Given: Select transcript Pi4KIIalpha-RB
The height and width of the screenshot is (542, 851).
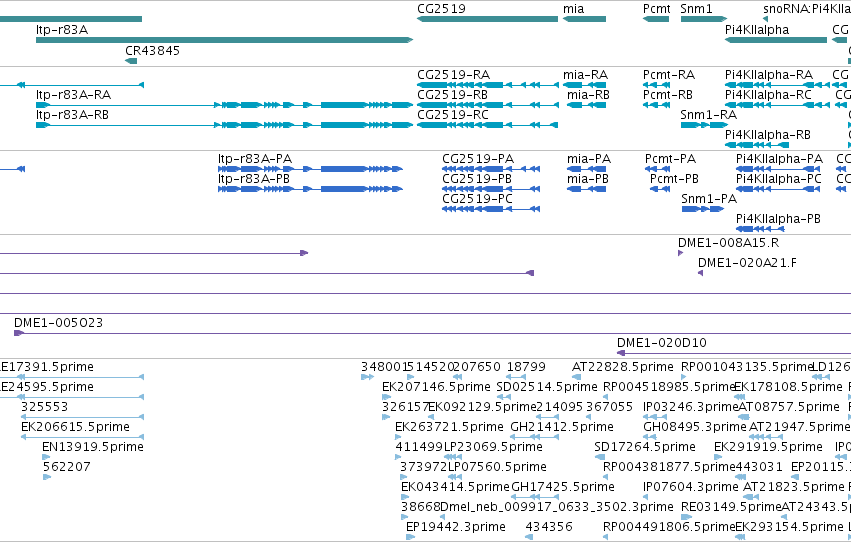Looking at the screenshot, I should (757, 145).
